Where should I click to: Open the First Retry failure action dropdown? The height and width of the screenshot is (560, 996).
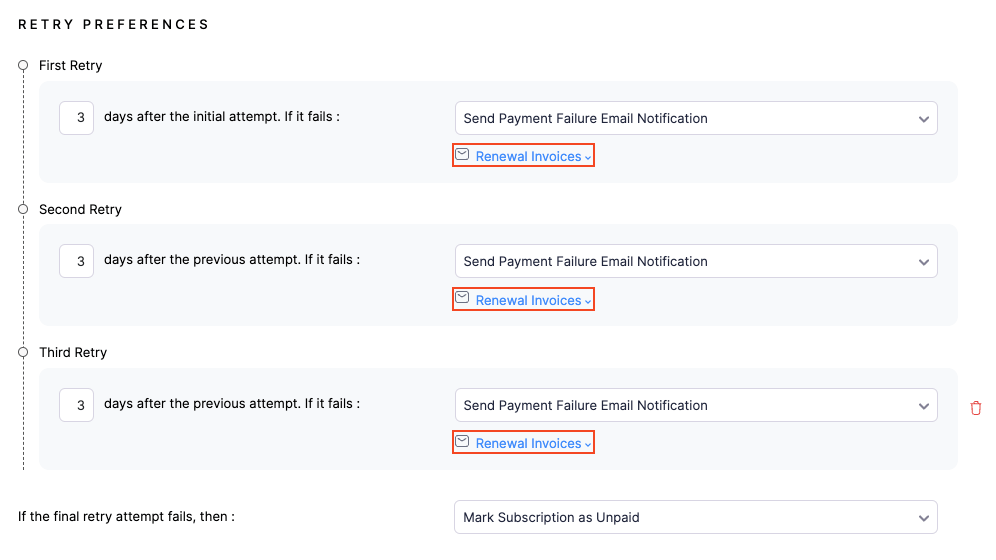695,118
